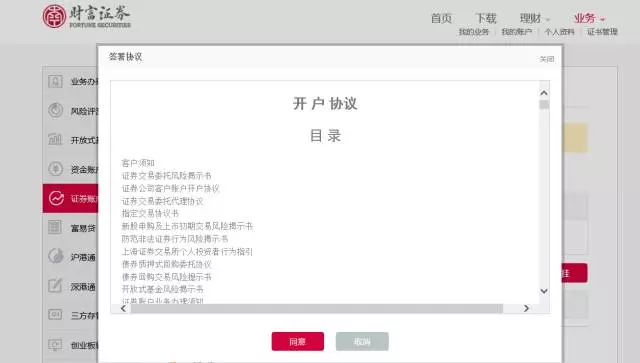Click the 创业板 sidebar icon

click(x=56, y=344)
